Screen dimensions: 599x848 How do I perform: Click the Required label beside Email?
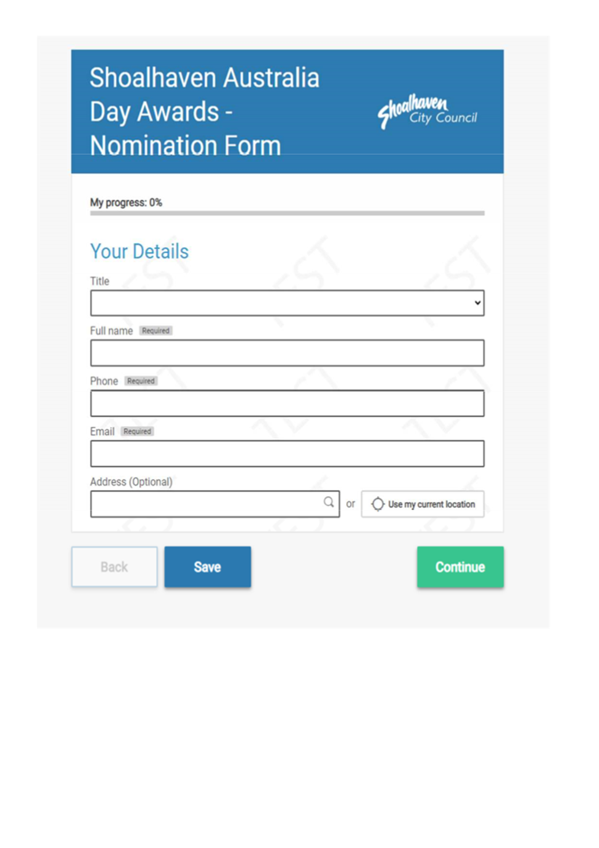pyautogui.click(x=136, y=431)
